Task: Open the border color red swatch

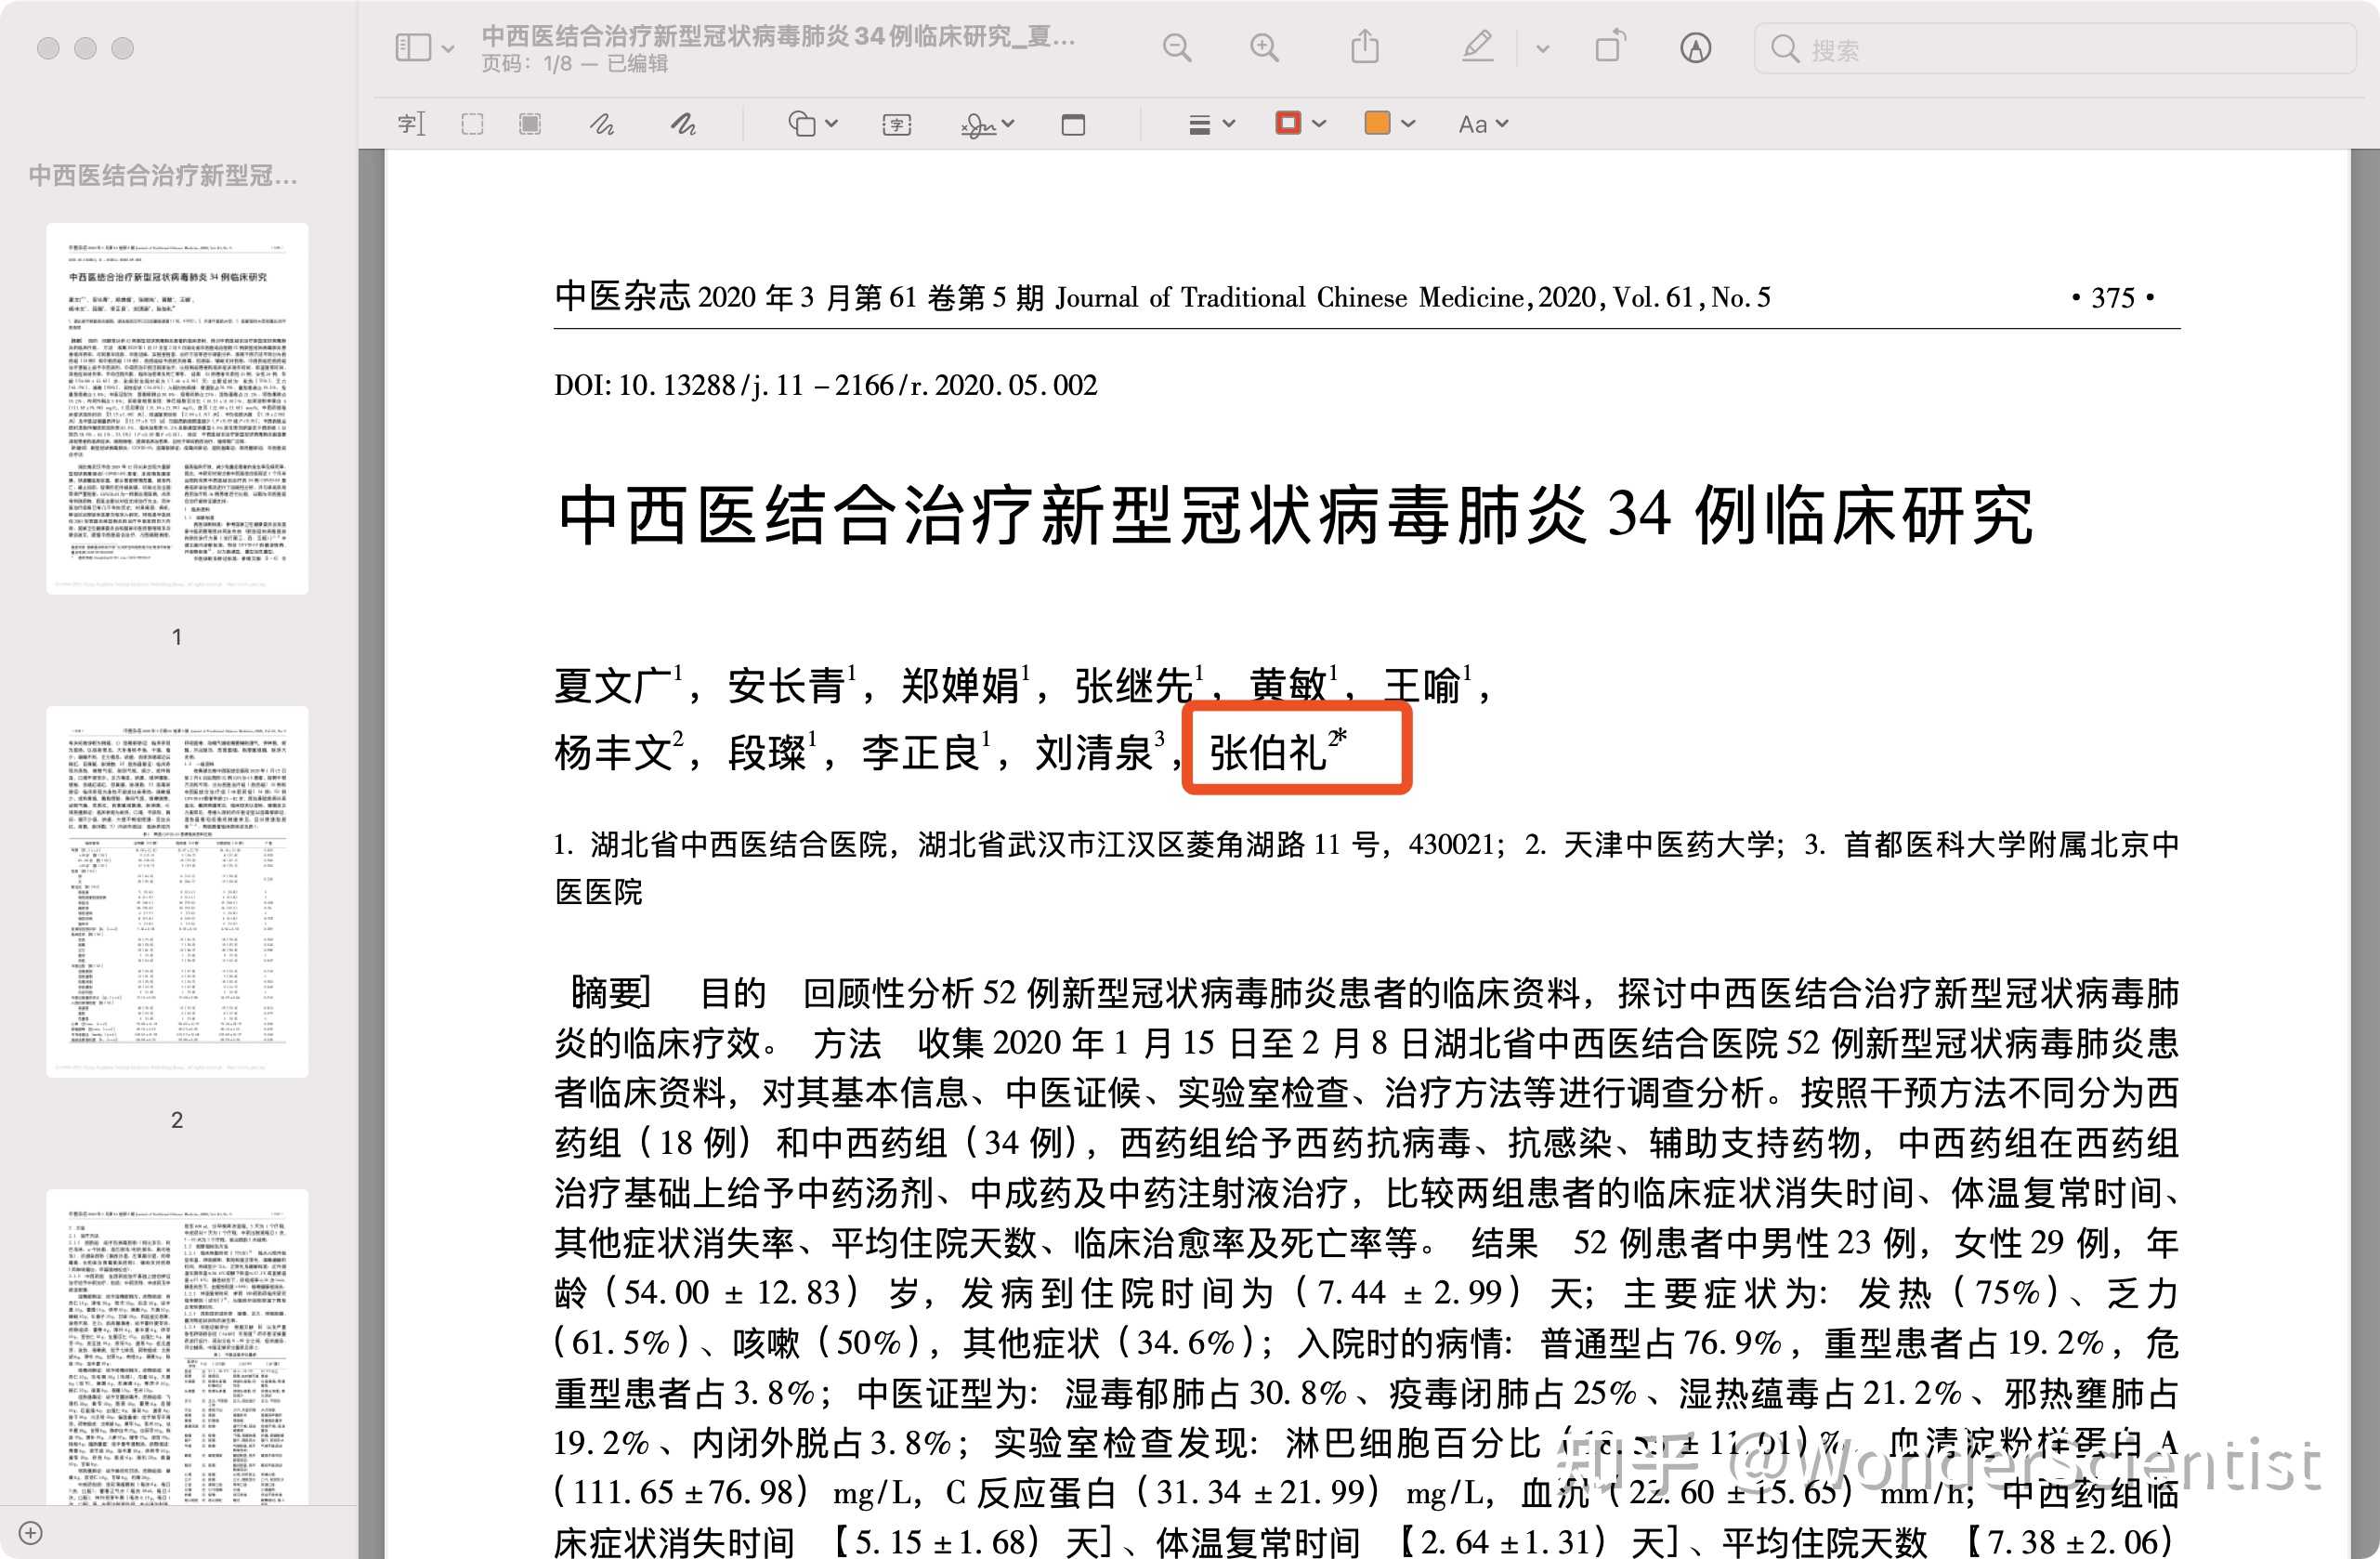Action: coord(1288,123)
